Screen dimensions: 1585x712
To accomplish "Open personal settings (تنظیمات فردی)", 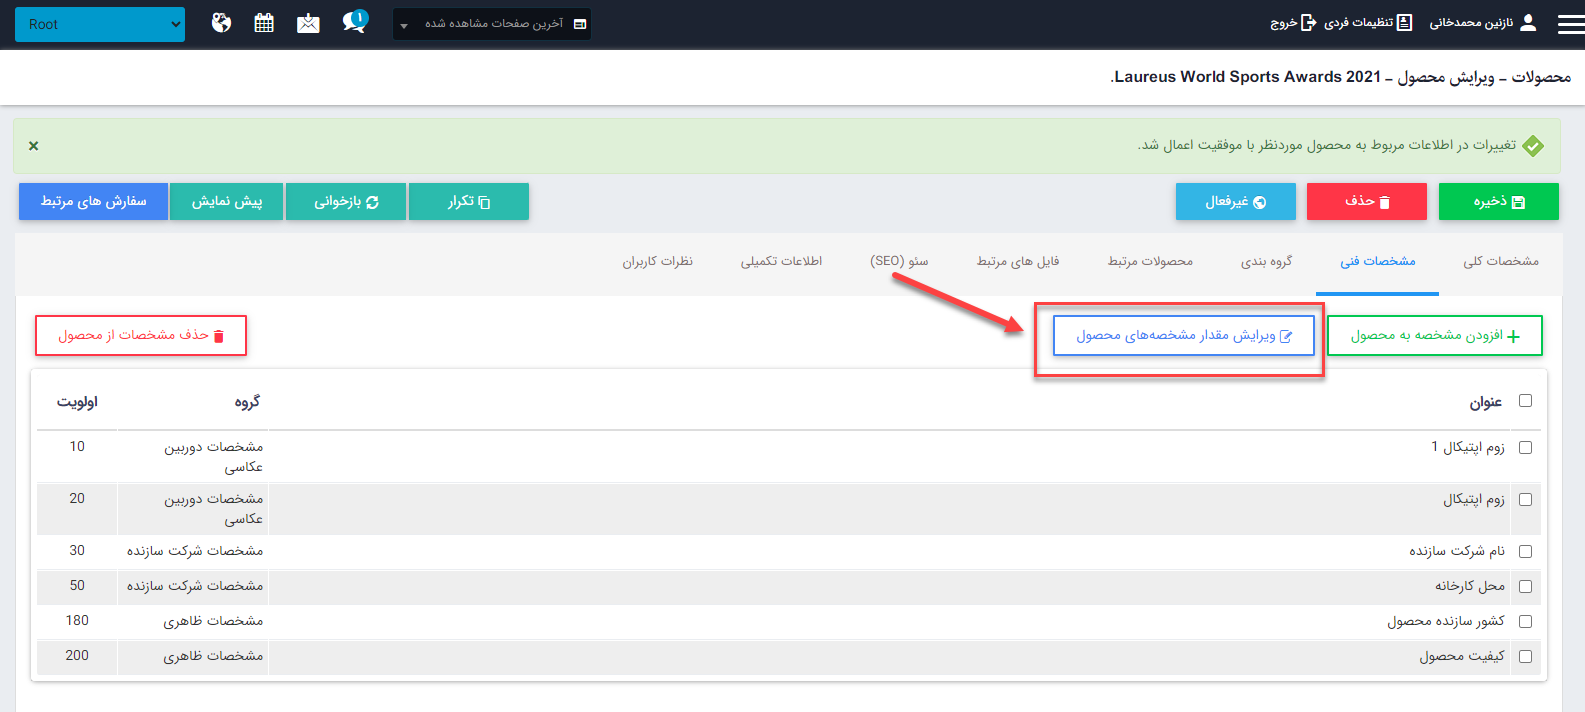I will 1368,23.
